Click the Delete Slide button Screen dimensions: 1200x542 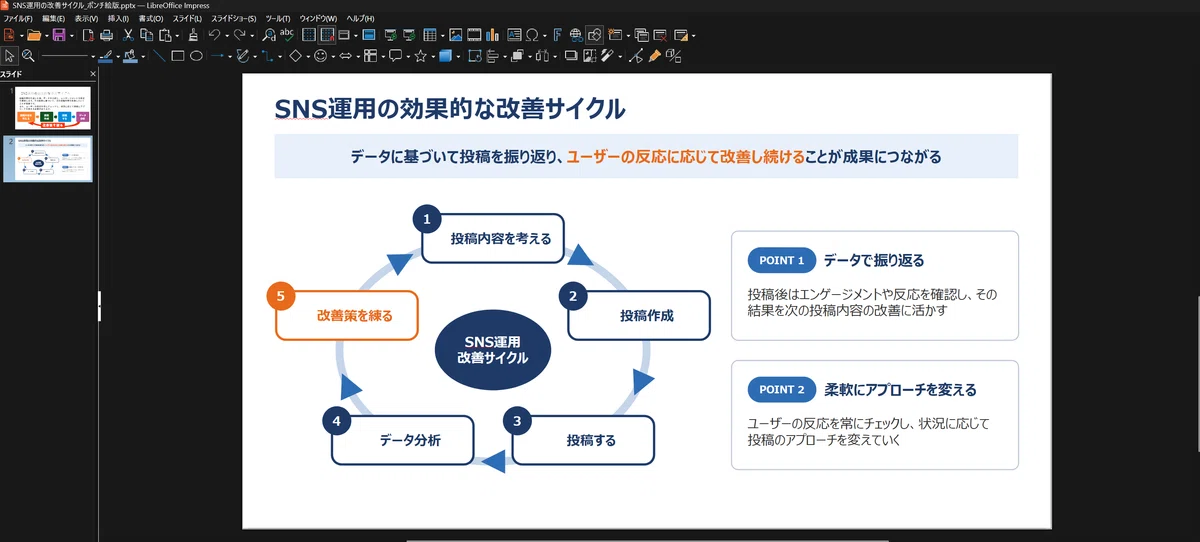point(660,35)
